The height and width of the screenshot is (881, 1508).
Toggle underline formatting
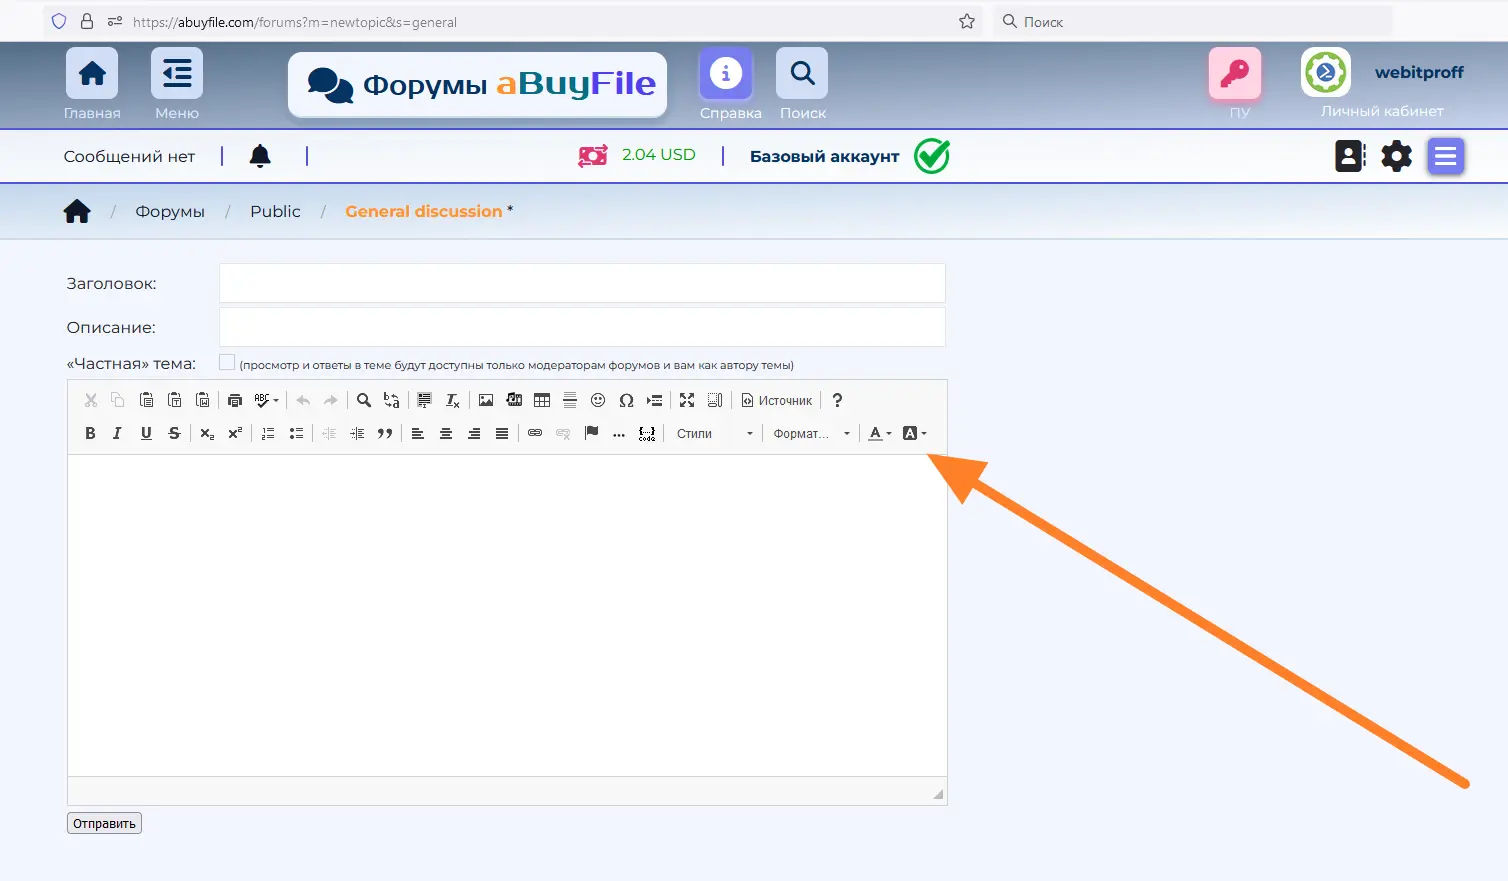[x=146, y=433]
